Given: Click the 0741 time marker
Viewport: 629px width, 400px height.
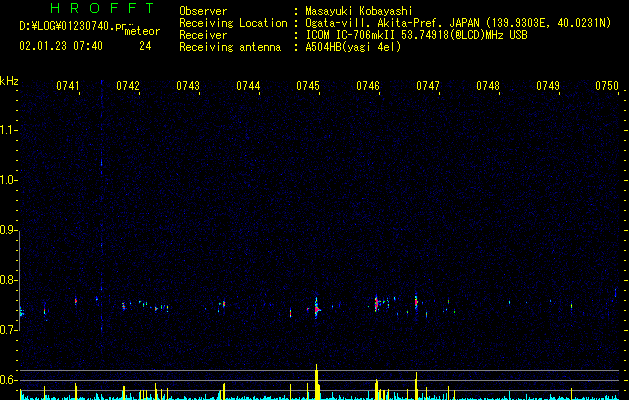Looking at the screenshot, I should point(68,86).
